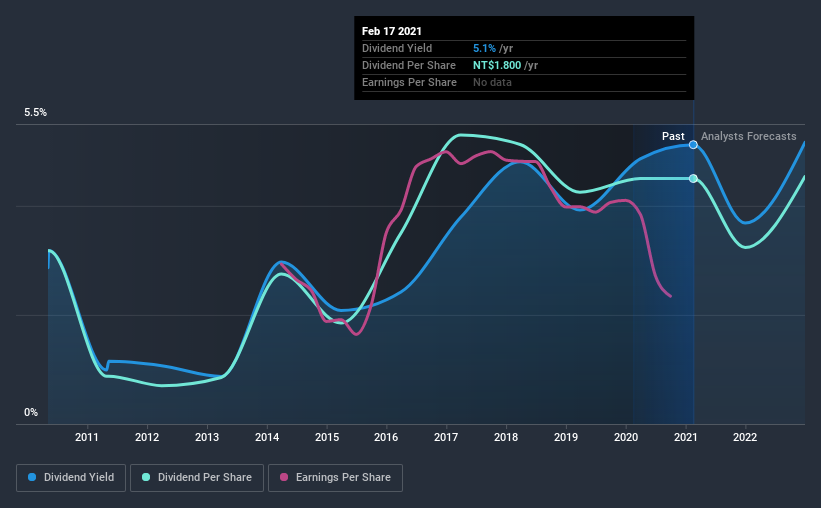
Task: Click the 2012 x-axis label
Action: [x=147, y=437]
